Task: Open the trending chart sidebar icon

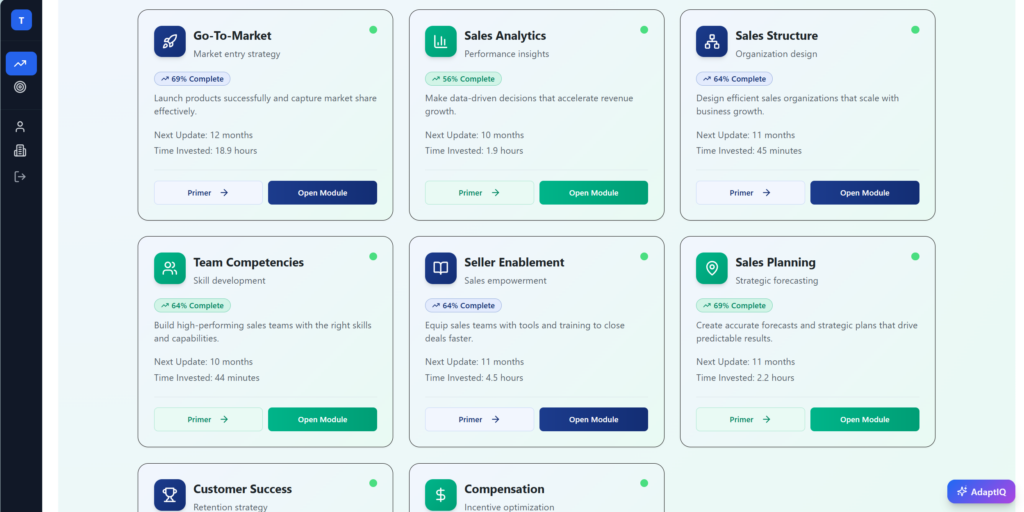Action: tap(21, 63)
